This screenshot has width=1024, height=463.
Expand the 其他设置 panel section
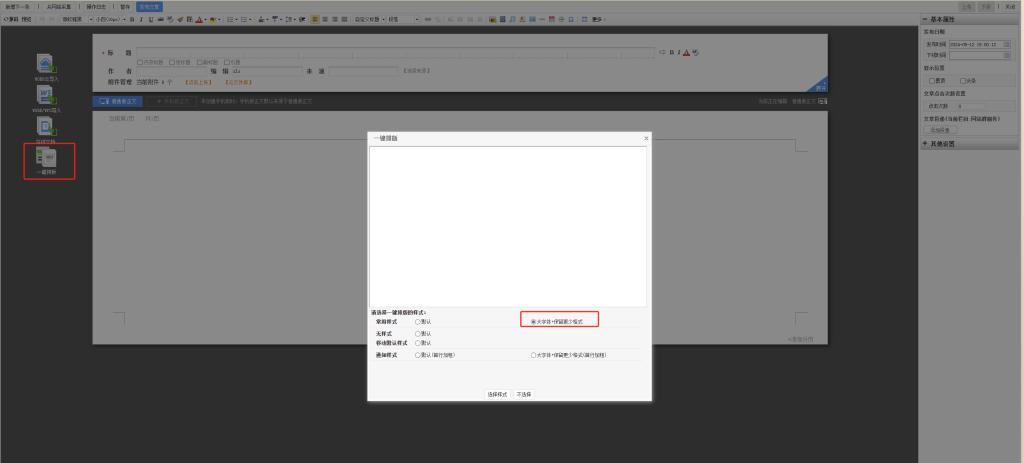pyautogui.click(x=925, y=144)
